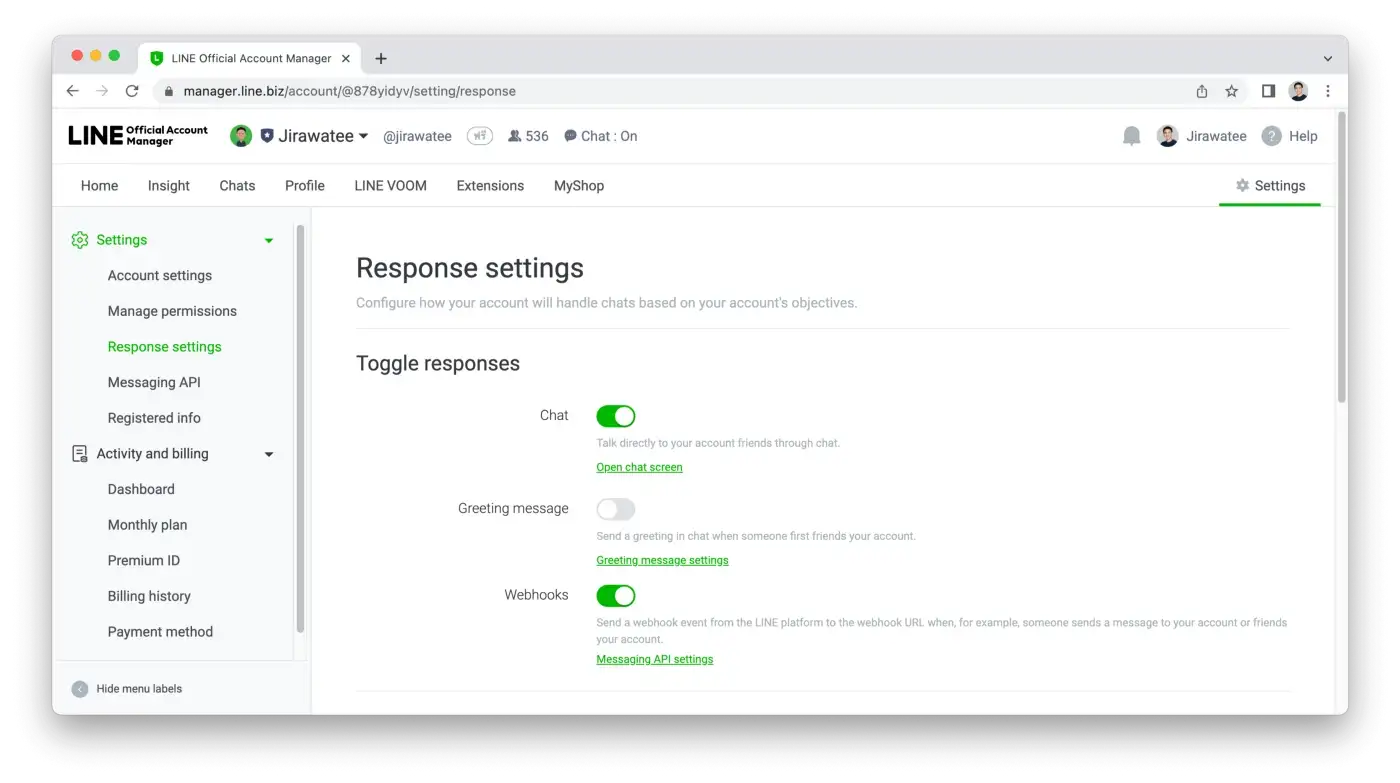Click the browser address bar URL
Image resolution: width=1400 pixels, height=783 pixels.
[x=350, y=91]
